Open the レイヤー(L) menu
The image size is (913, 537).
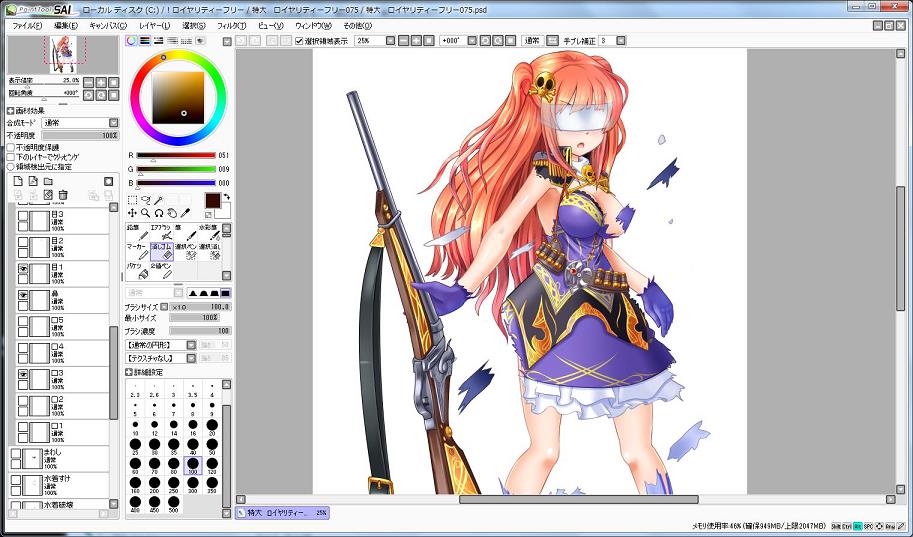tap(154, 25)
